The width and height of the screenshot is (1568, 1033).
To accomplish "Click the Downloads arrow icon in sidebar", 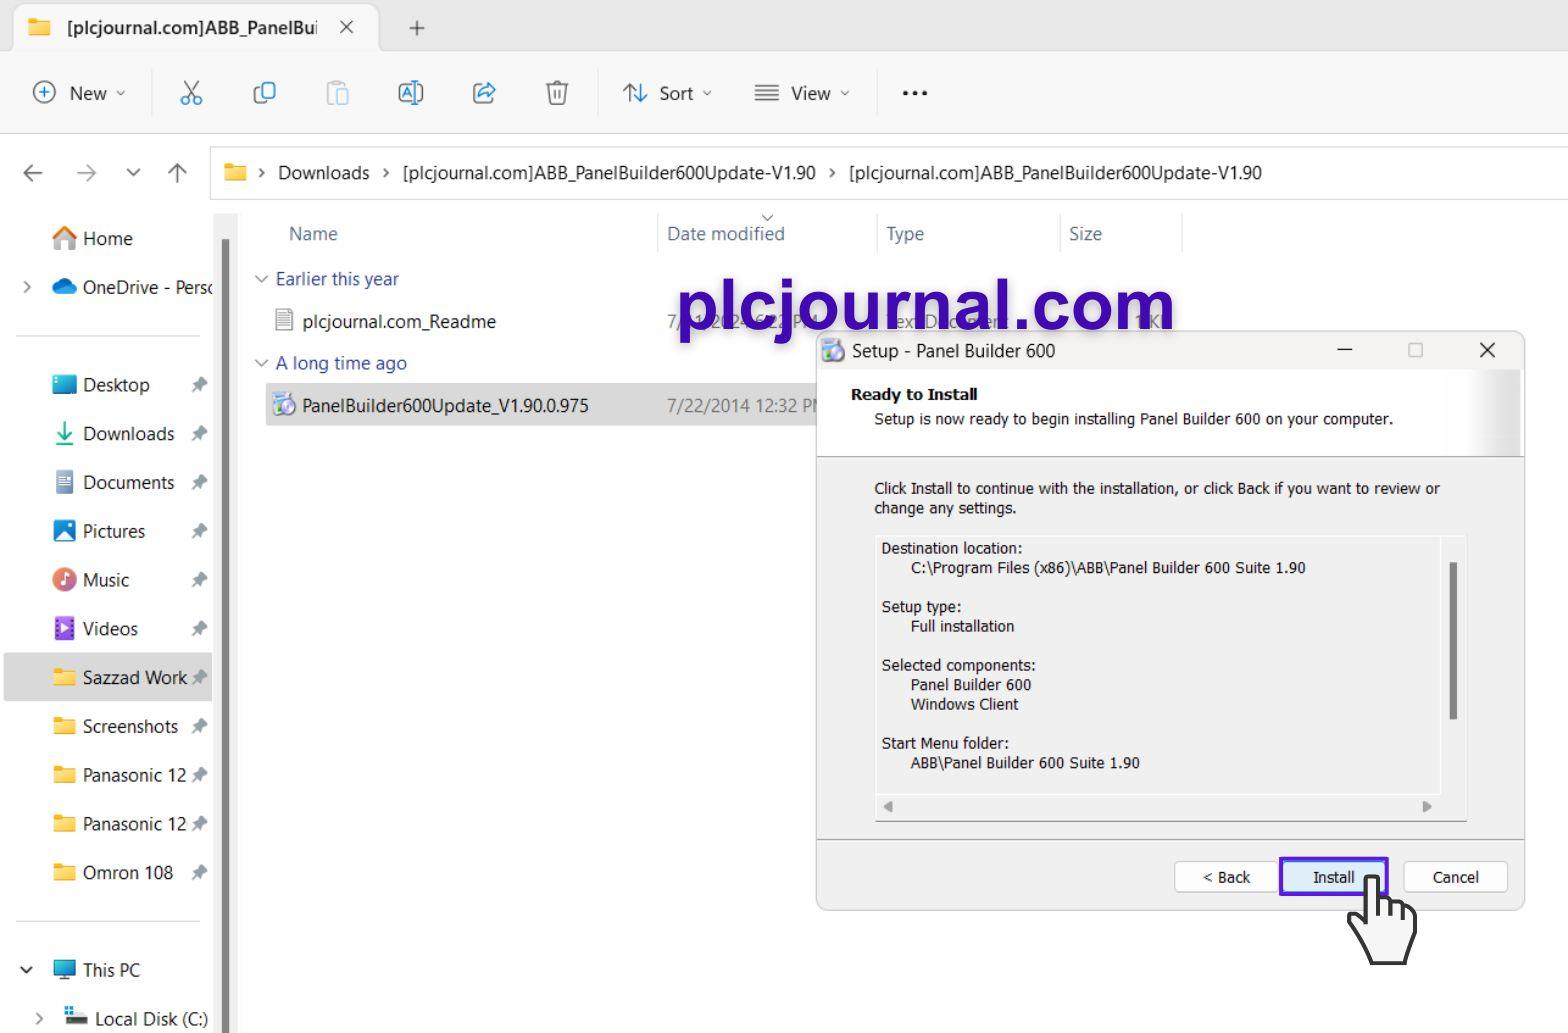I will click(x=64, y=433).
